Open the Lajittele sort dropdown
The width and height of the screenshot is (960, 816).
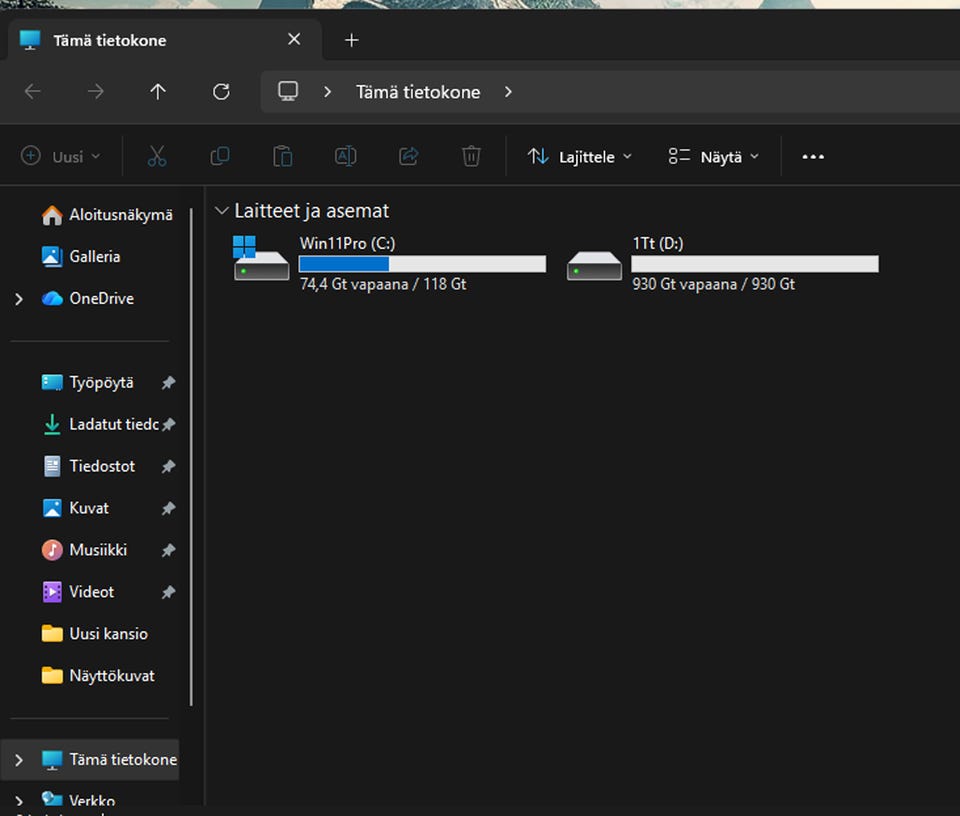click(x=580, y=157)
